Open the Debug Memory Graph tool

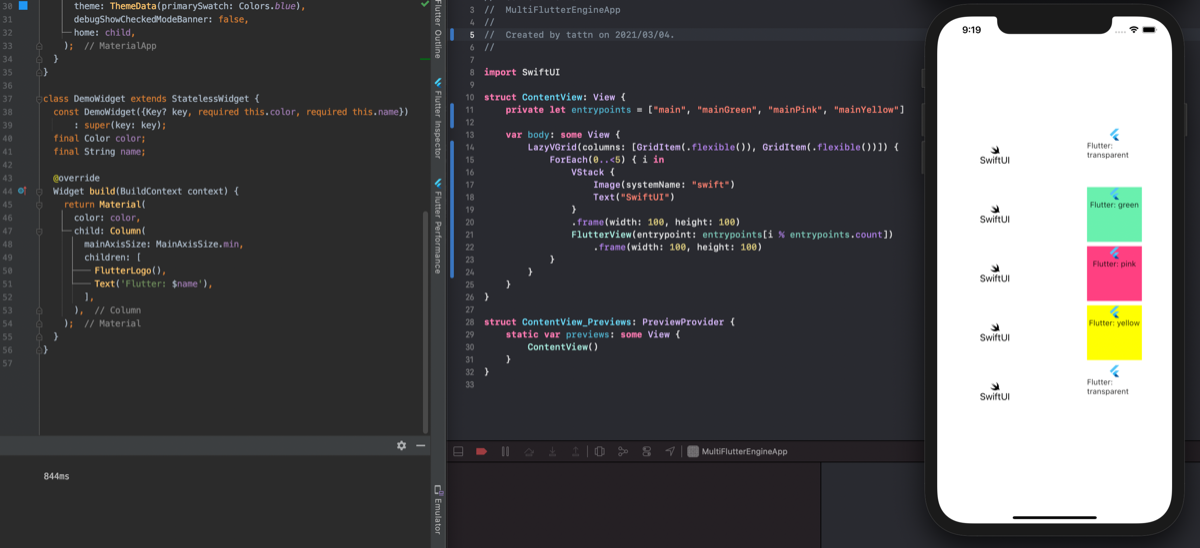pos(623,451)
